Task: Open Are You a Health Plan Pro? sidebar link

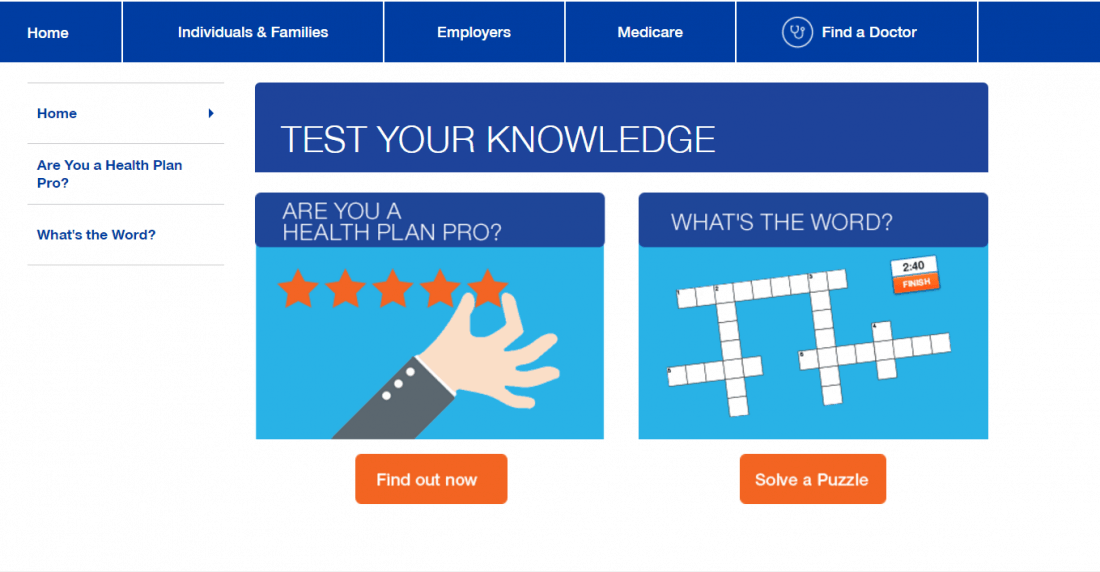Action: (x=109, y=174)
